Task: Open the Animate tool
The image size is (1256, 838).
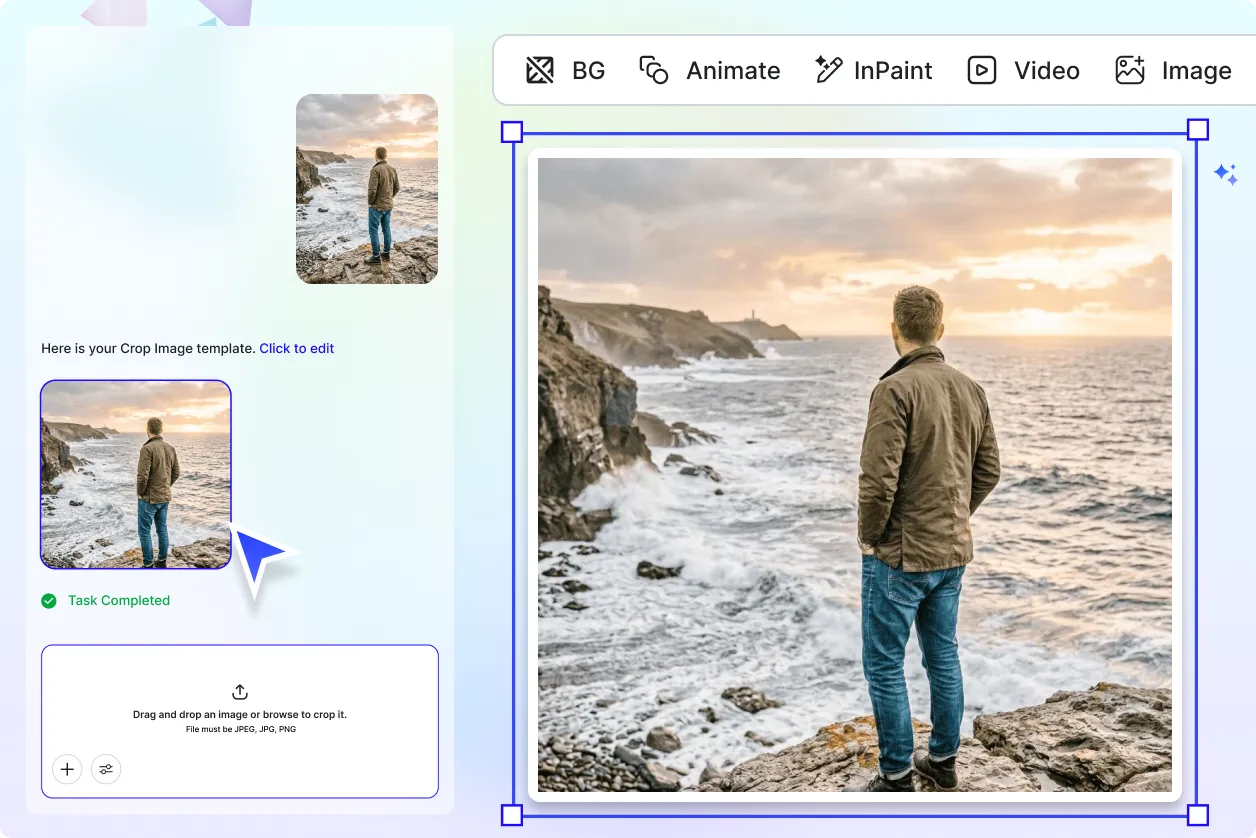Action: click(x=709, y=70)
